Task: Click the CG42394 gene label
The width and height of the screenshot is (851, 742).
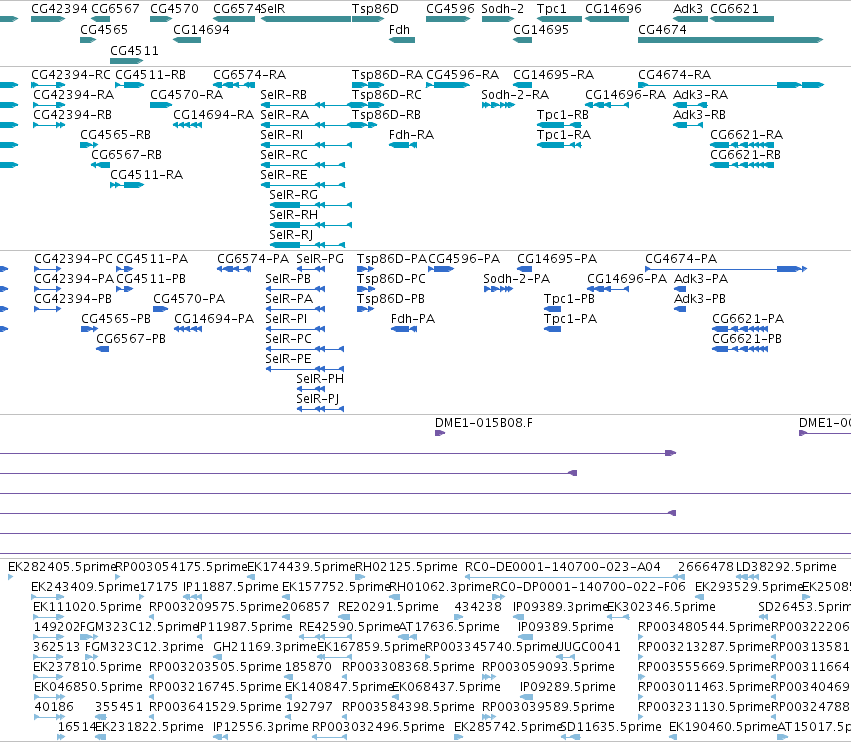Action: click(59, 9)
